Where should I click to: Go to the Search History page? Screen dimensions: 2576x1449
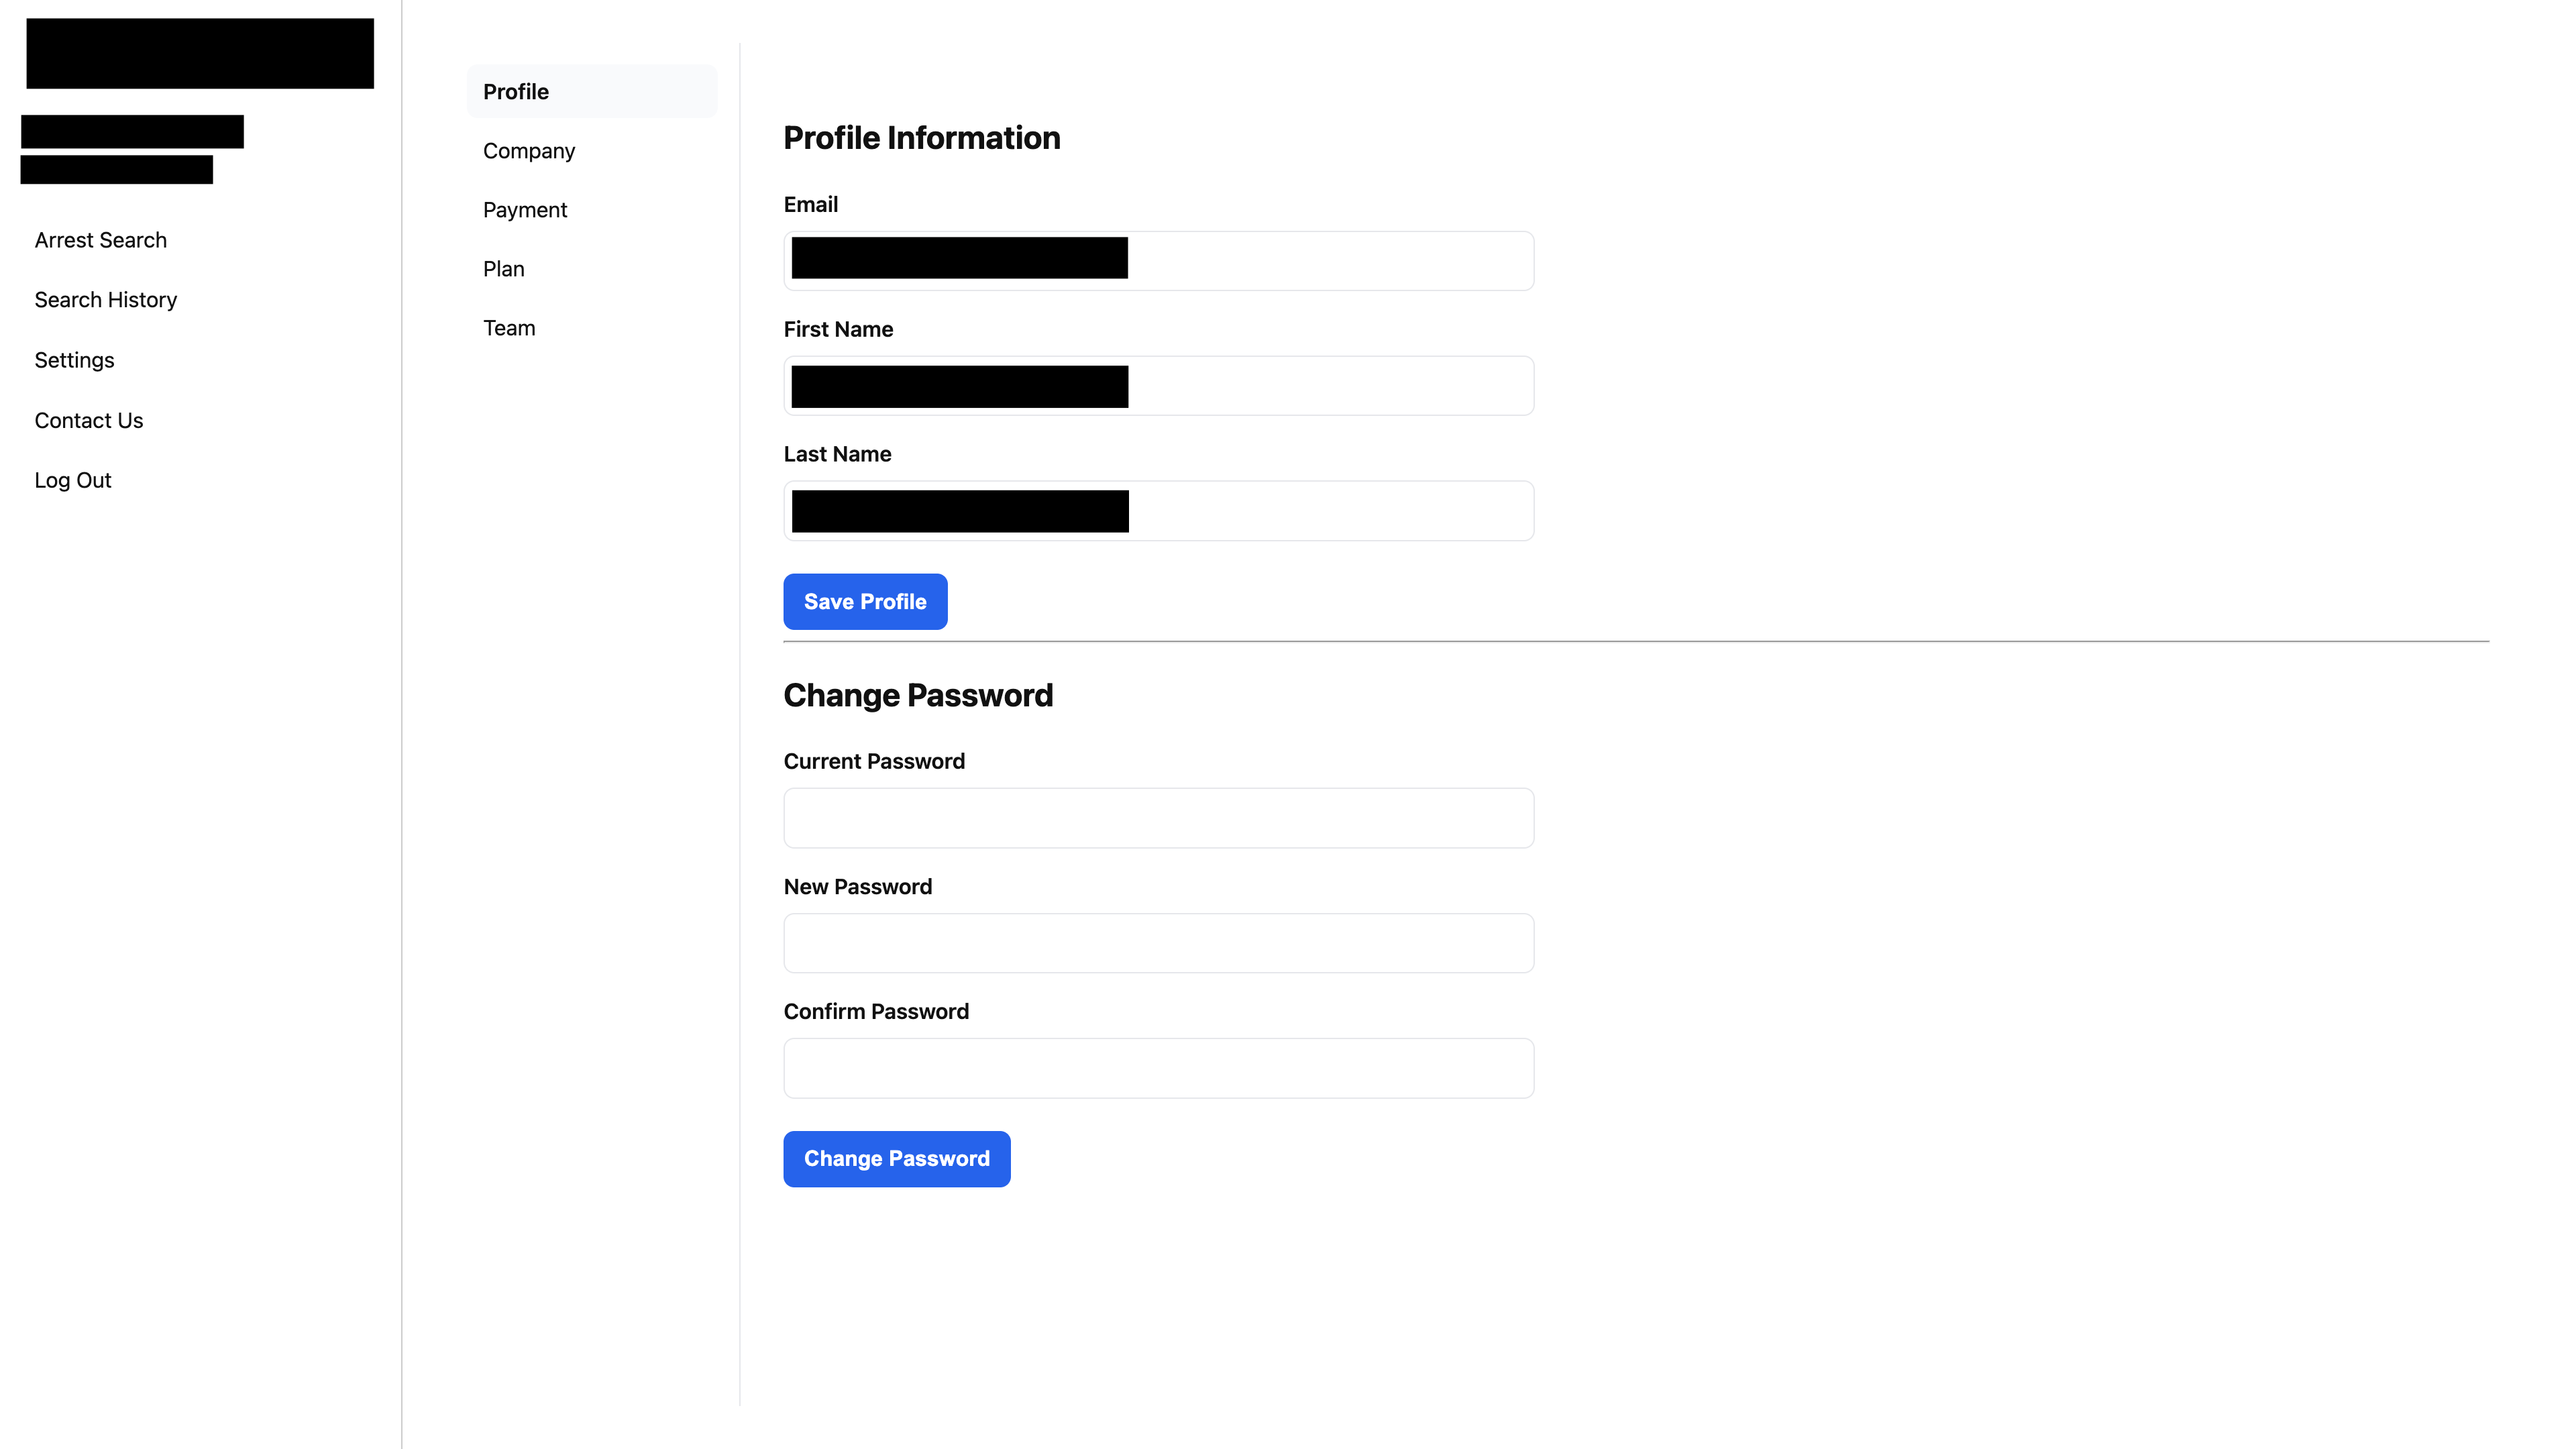coord(105,300)
